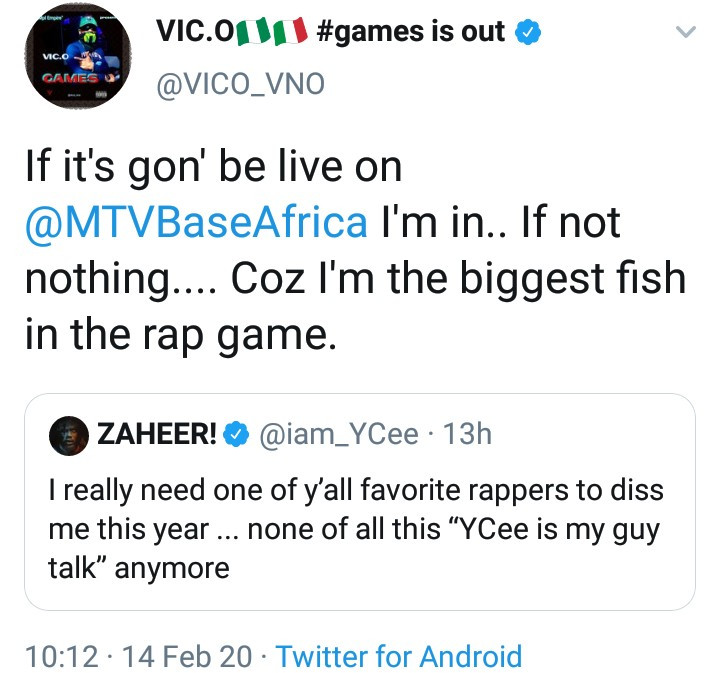Click the quoted tweet's 13h timestamp

point(466,436)
